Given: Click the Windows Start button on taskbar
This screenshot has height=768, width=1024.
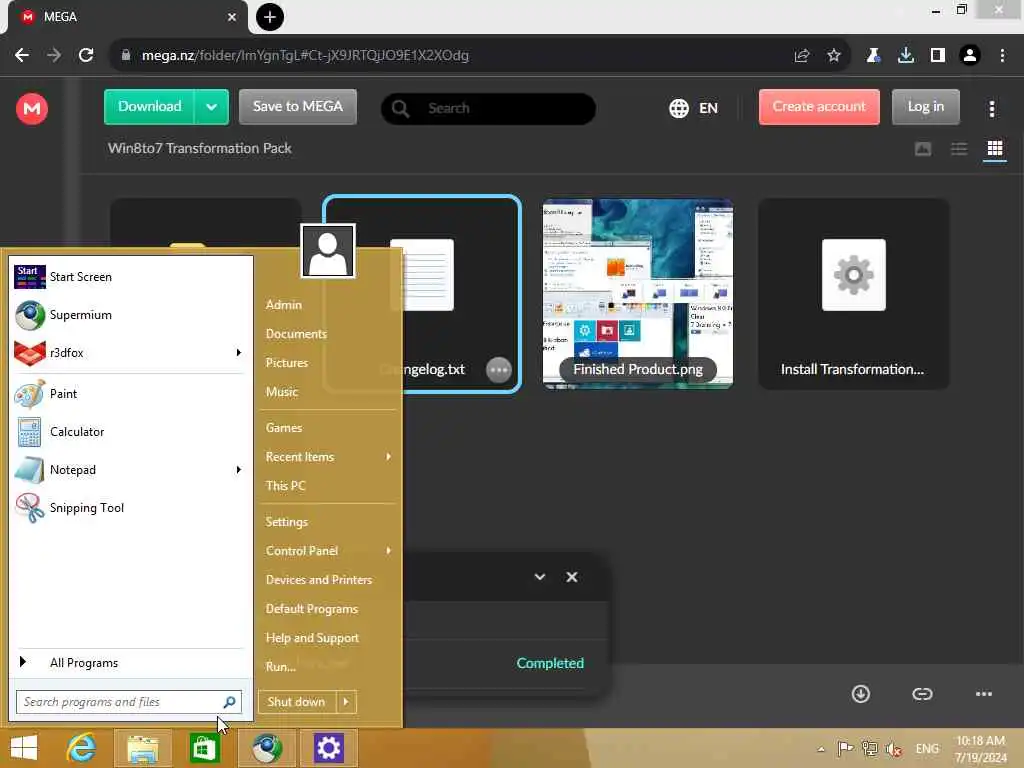Looking at the screenshot, I should pyautogui.click(x=24, y=748).
